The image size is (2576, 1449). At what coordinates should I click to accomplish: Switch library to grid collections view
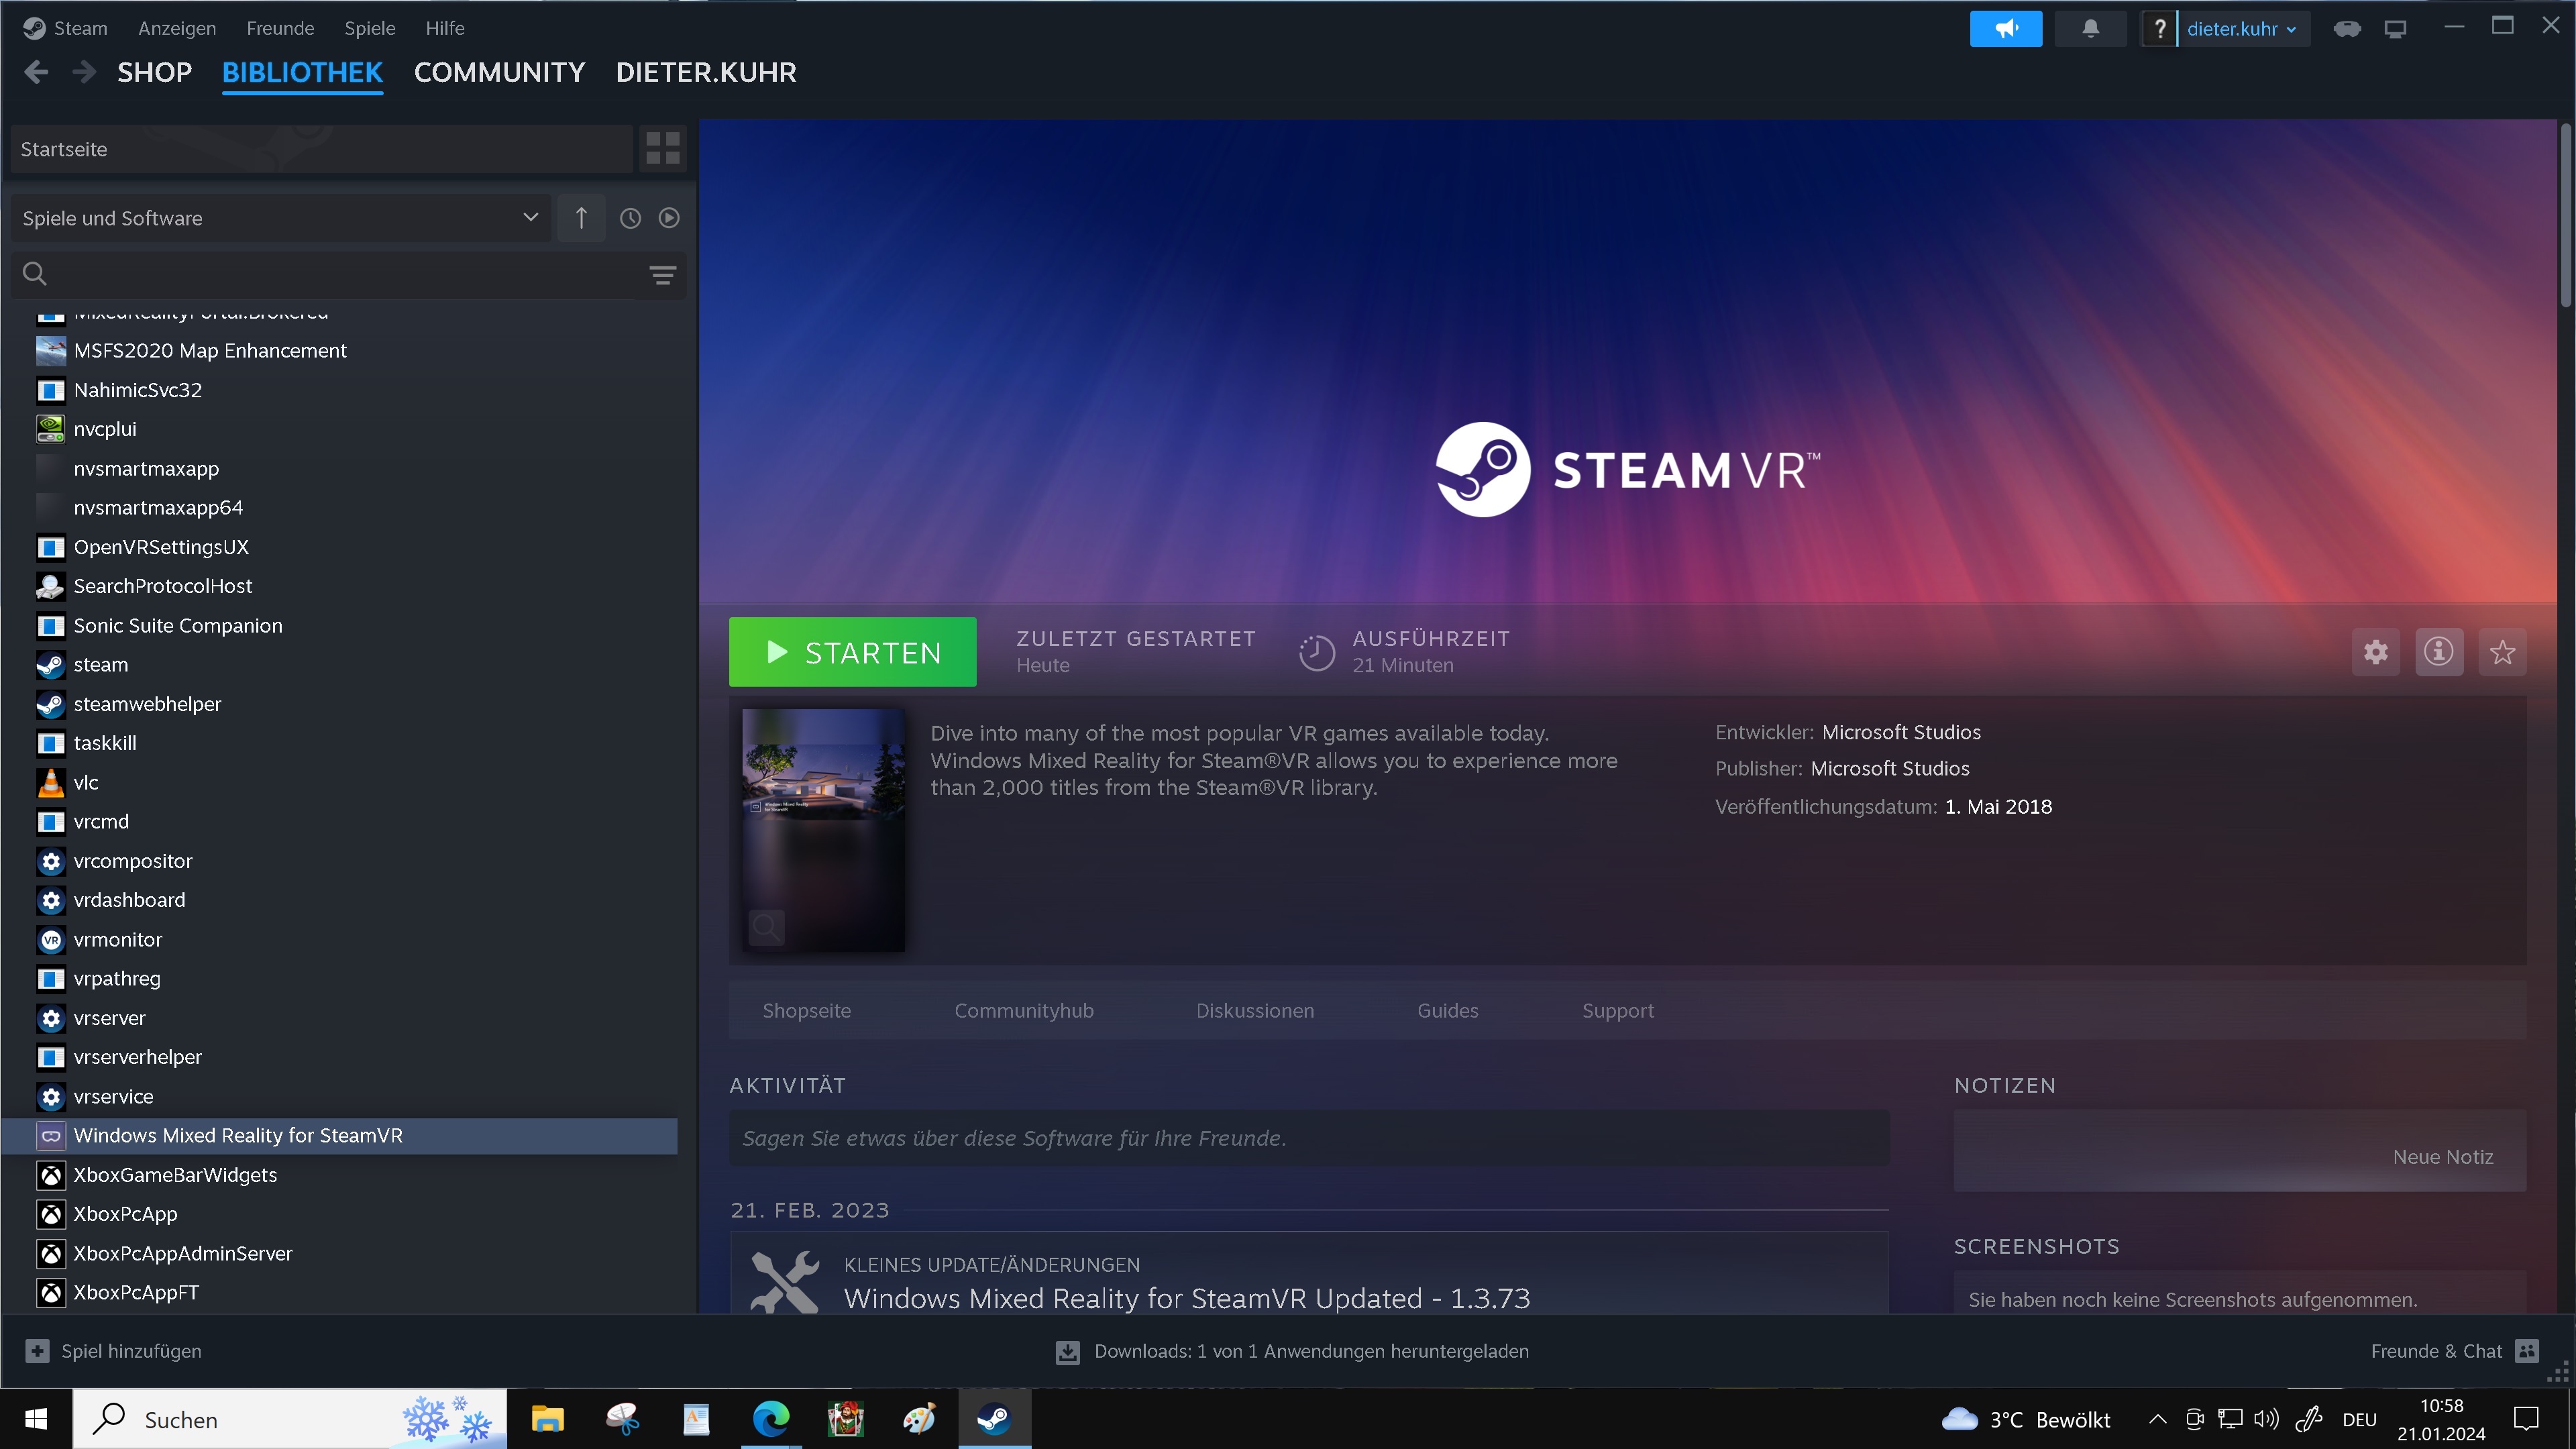point(663,148)
